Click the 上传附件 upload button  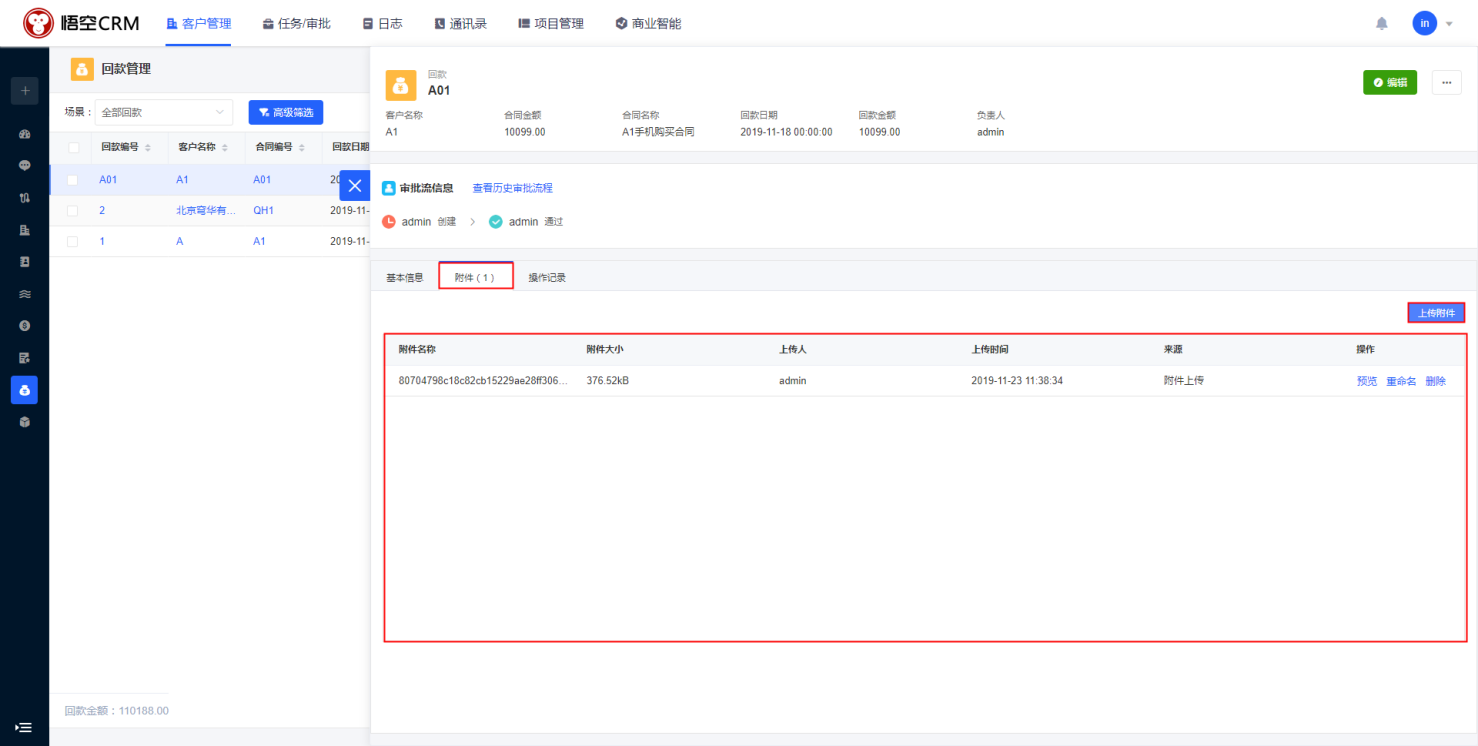pyautogui.click(x=1436, y=313)
